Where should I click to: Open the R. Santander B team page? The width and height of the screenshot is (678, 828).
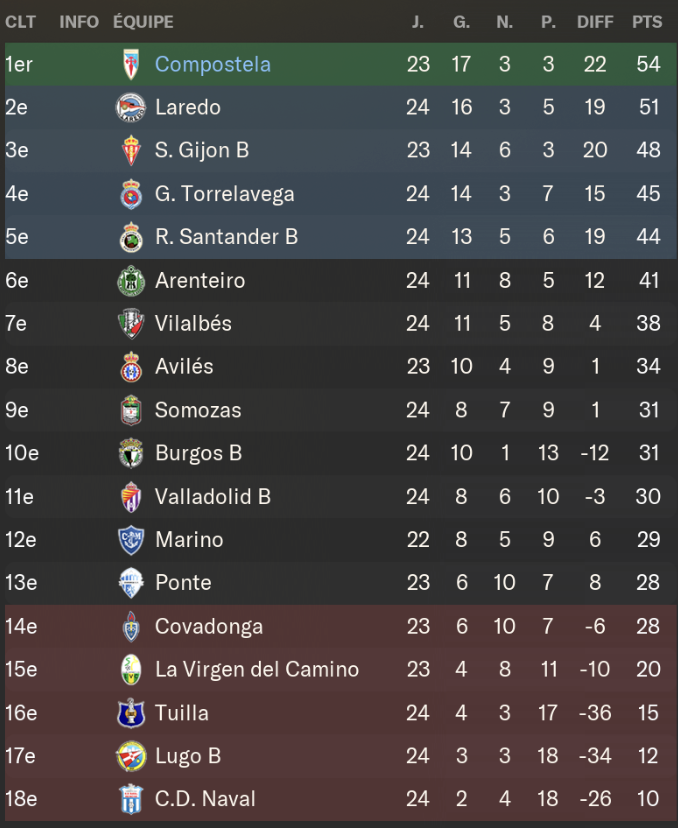[x=226, y=237]
